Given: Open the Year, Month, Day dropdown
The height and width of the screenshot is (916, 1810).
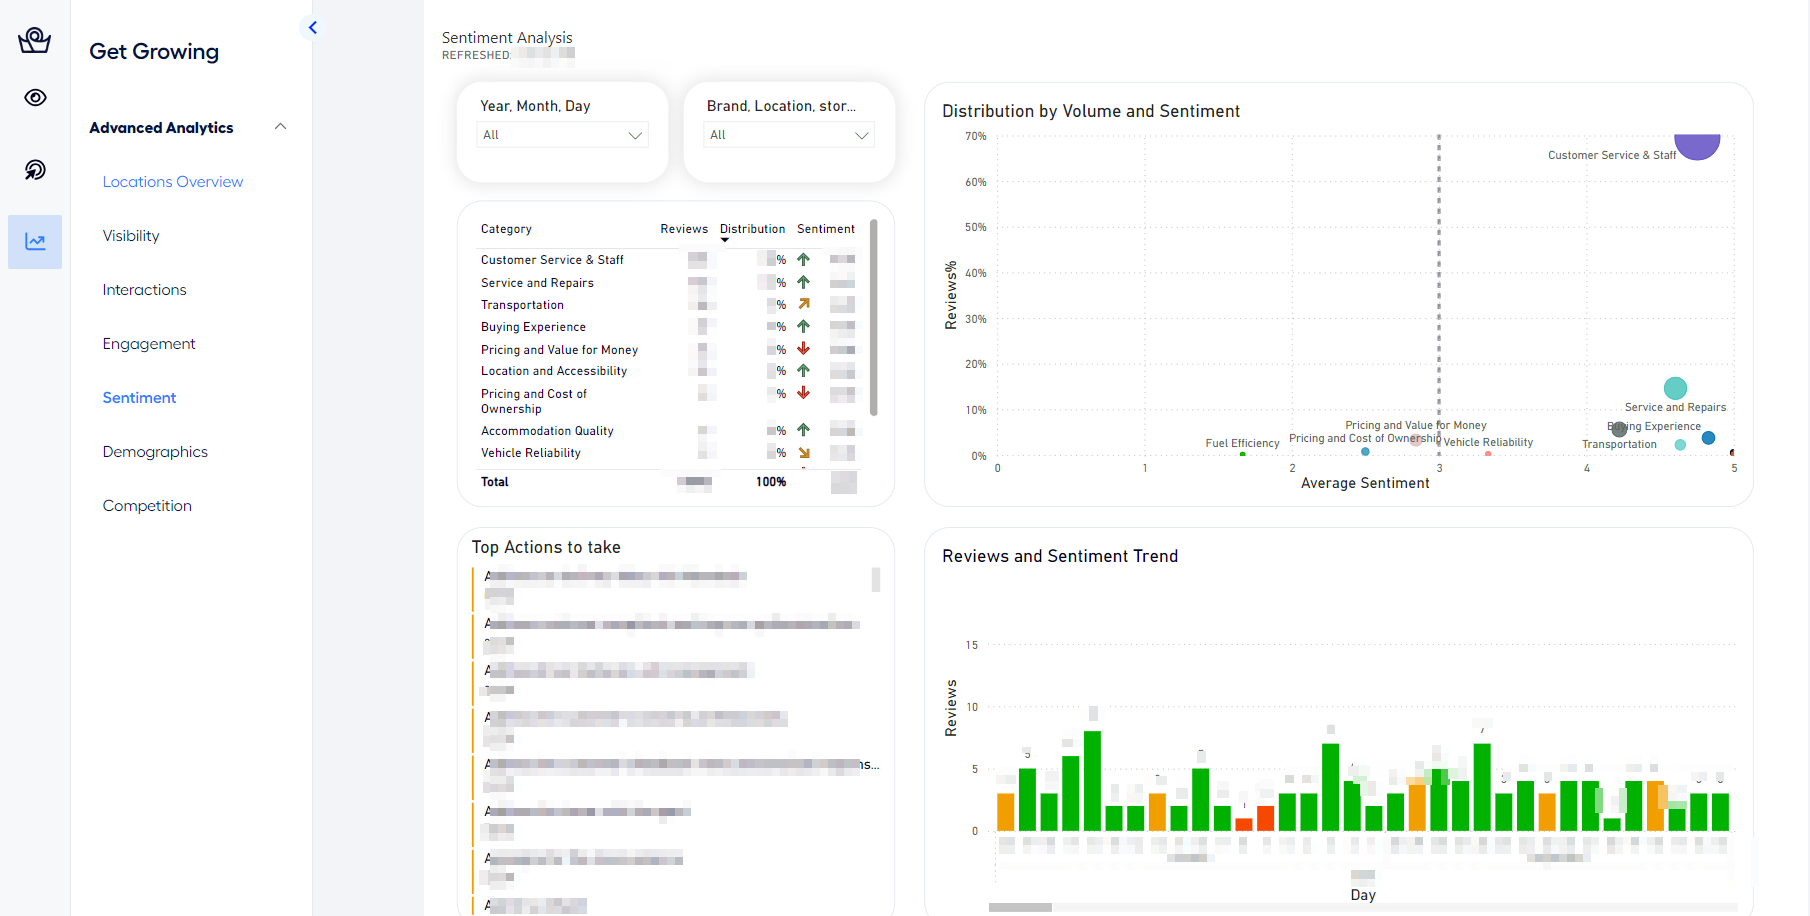Looking at the screenshot, I should pyautogui.click(x=562, y=135).
